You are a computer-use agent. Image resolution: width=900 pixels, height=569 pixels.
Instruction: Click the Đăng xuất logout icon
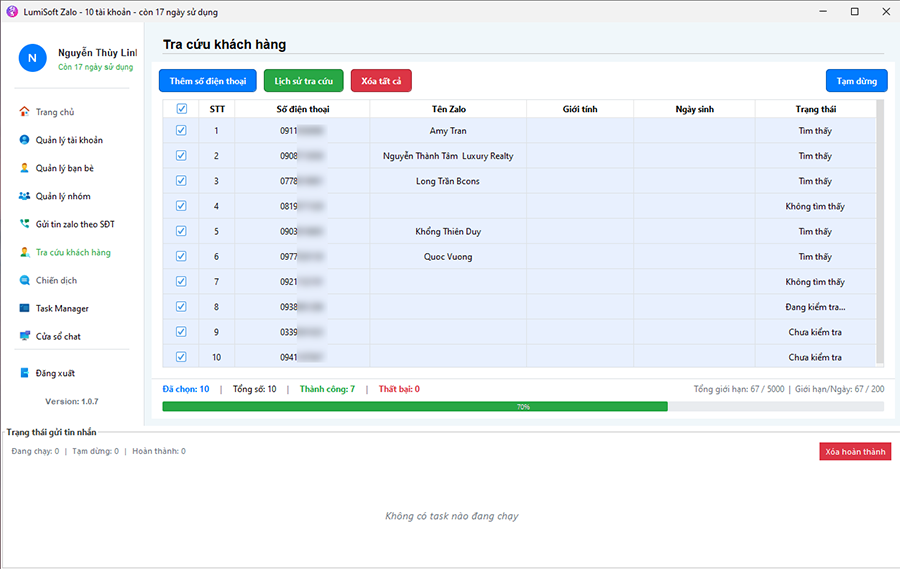click(24, 373)
